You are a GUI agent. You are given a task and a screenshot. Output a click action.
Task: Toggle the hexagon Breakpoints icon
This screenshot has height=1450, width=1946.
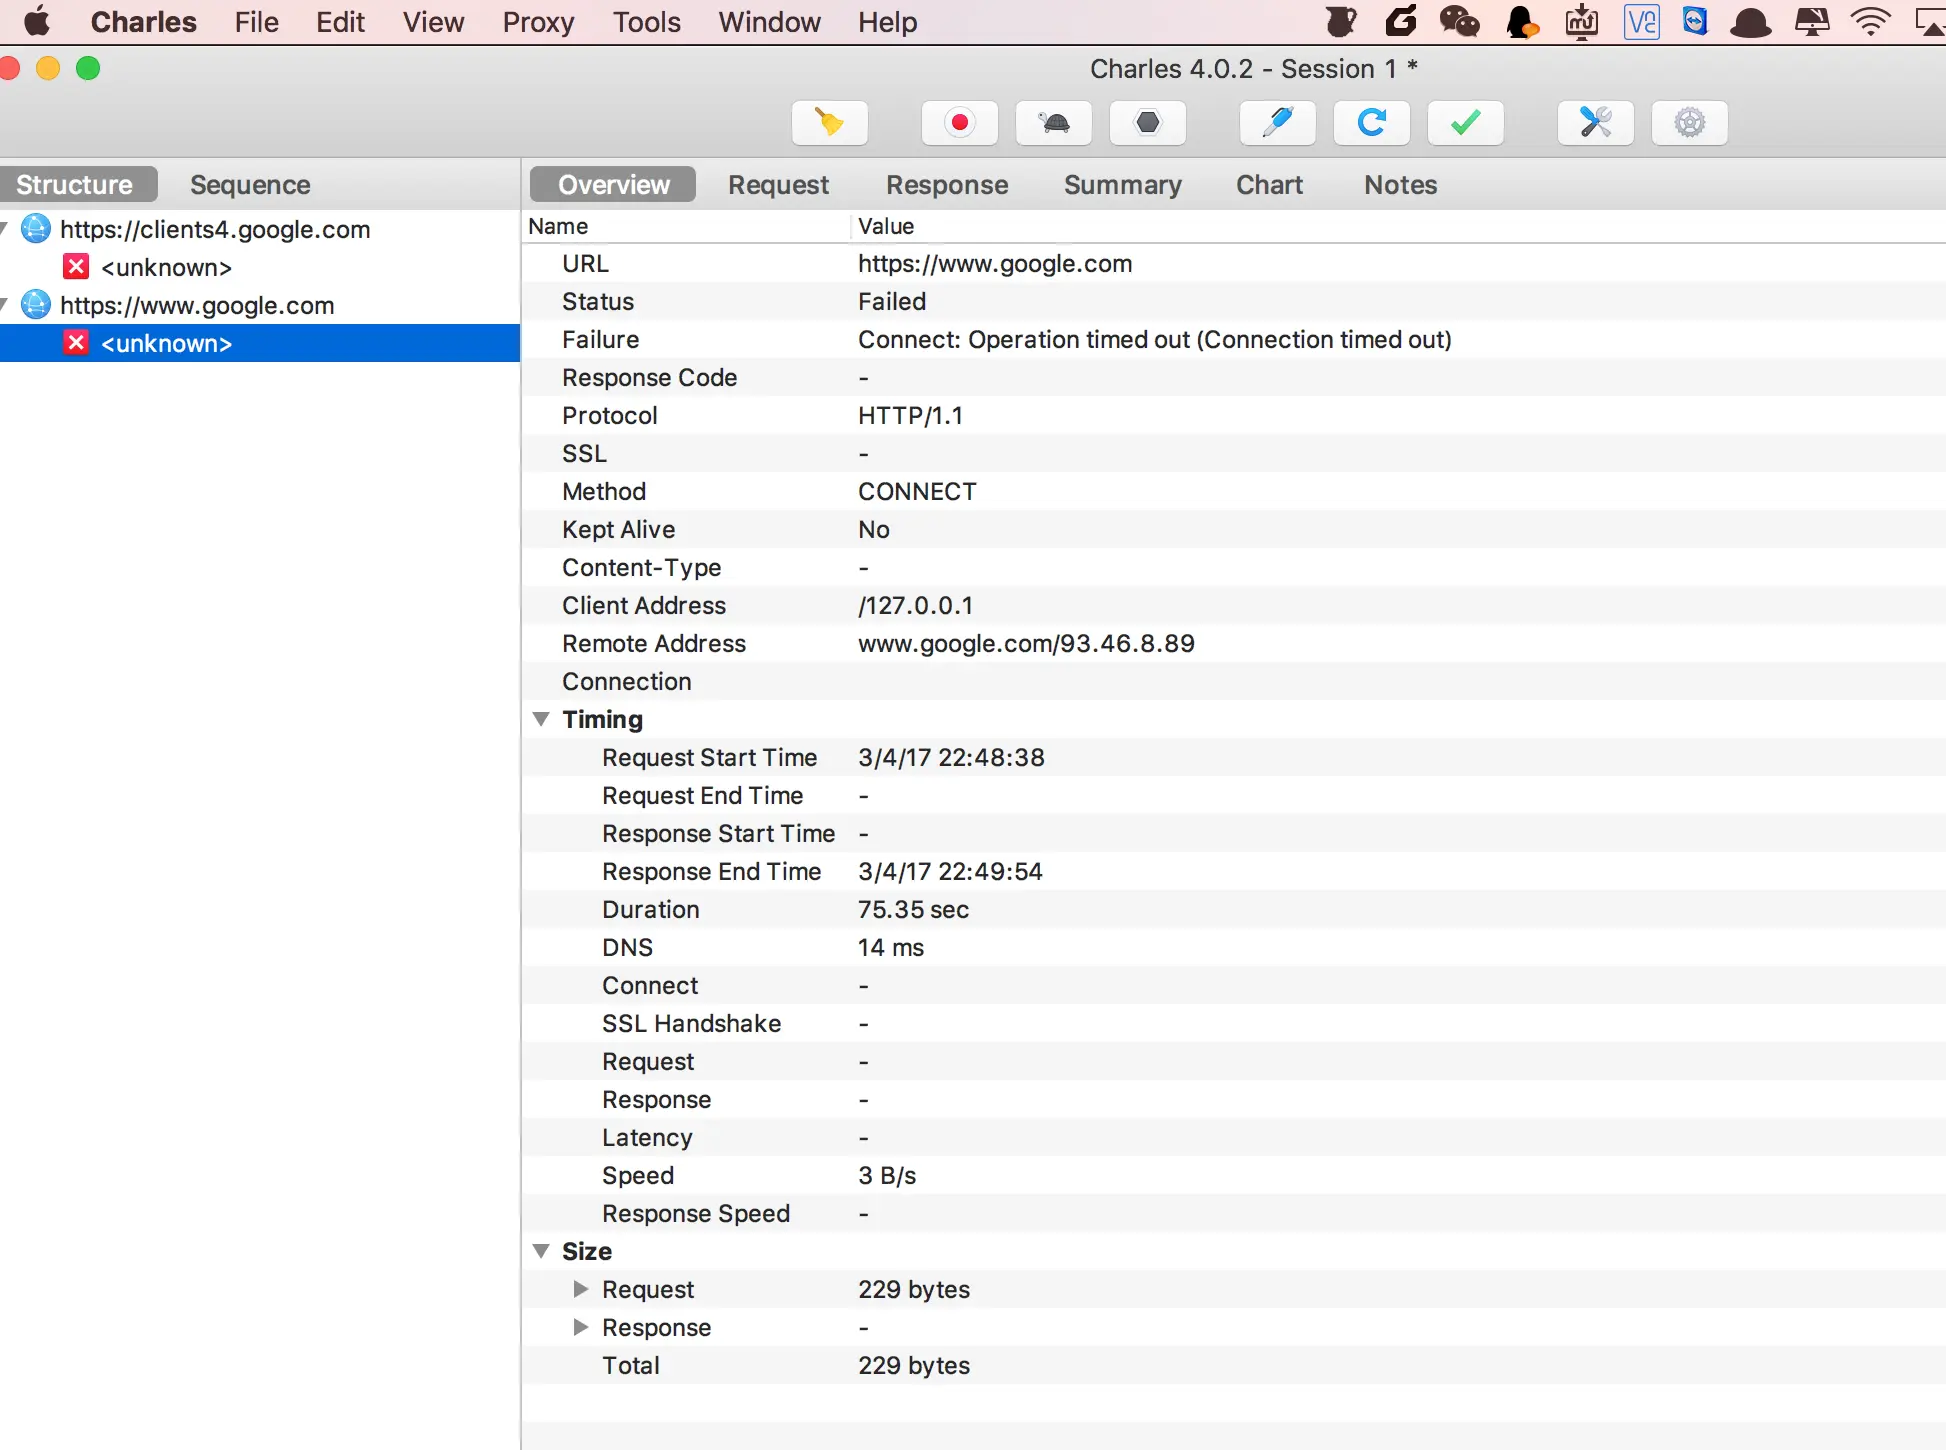1148,123
